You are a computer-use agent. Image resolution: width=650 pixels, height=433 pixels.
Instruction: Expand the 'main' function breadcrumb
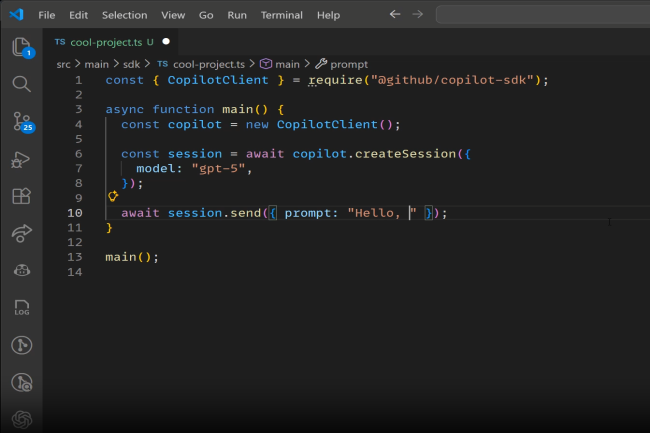coord(286,63)
